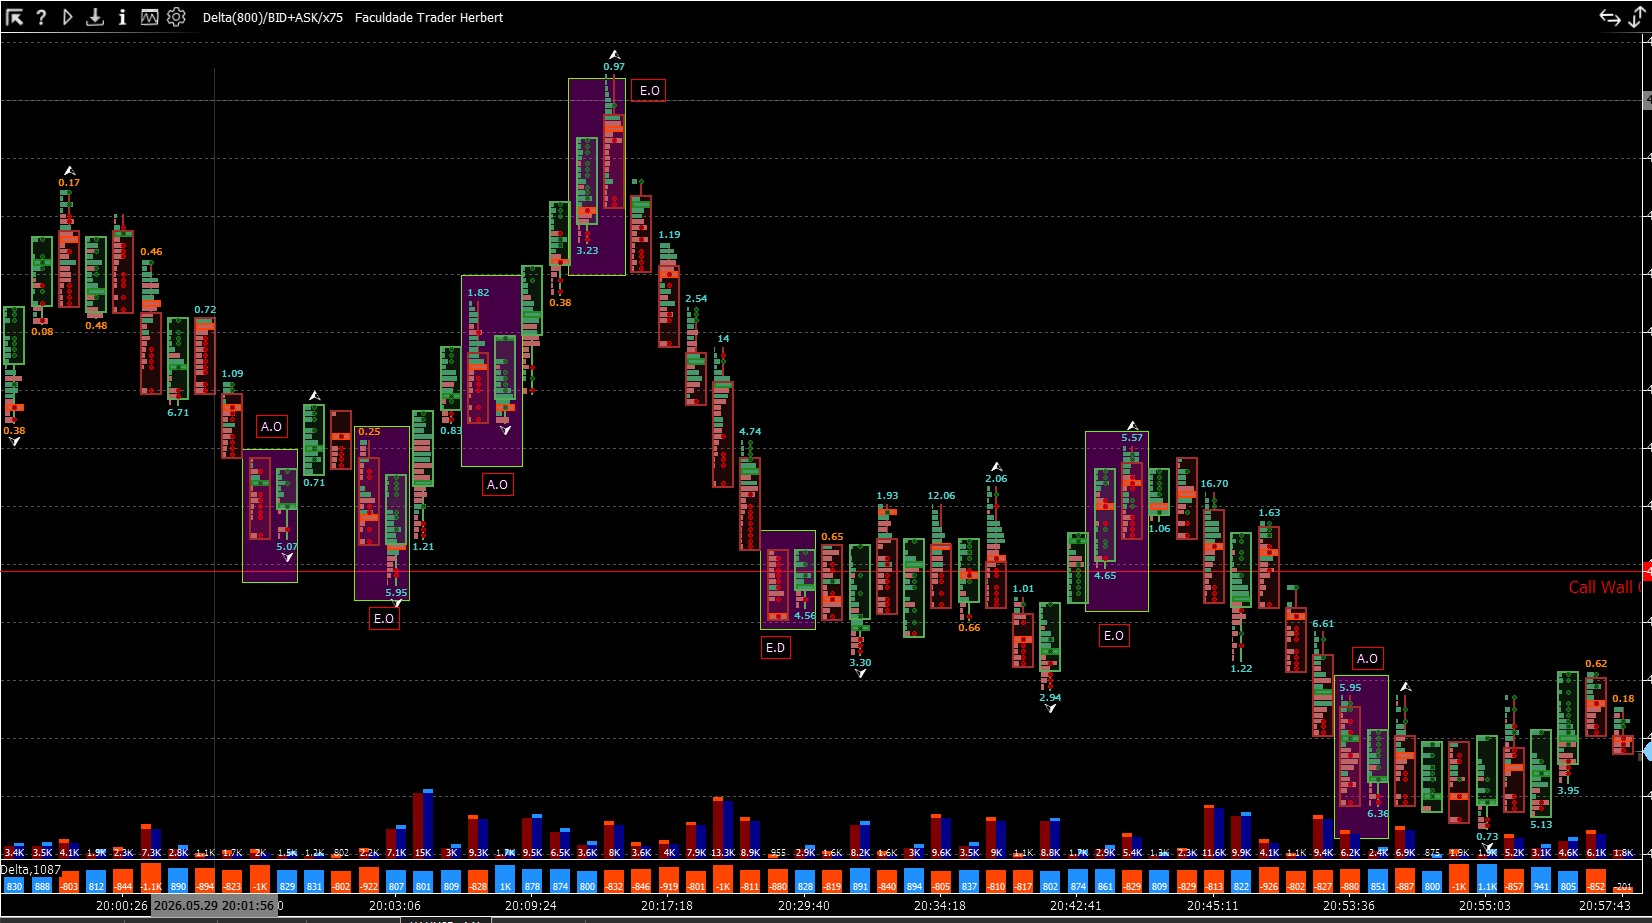The height and width of the screenshot is (923, 1652).
Task: Click the Faculdade Trader Herbert label
Action: (x=429, y=17)
